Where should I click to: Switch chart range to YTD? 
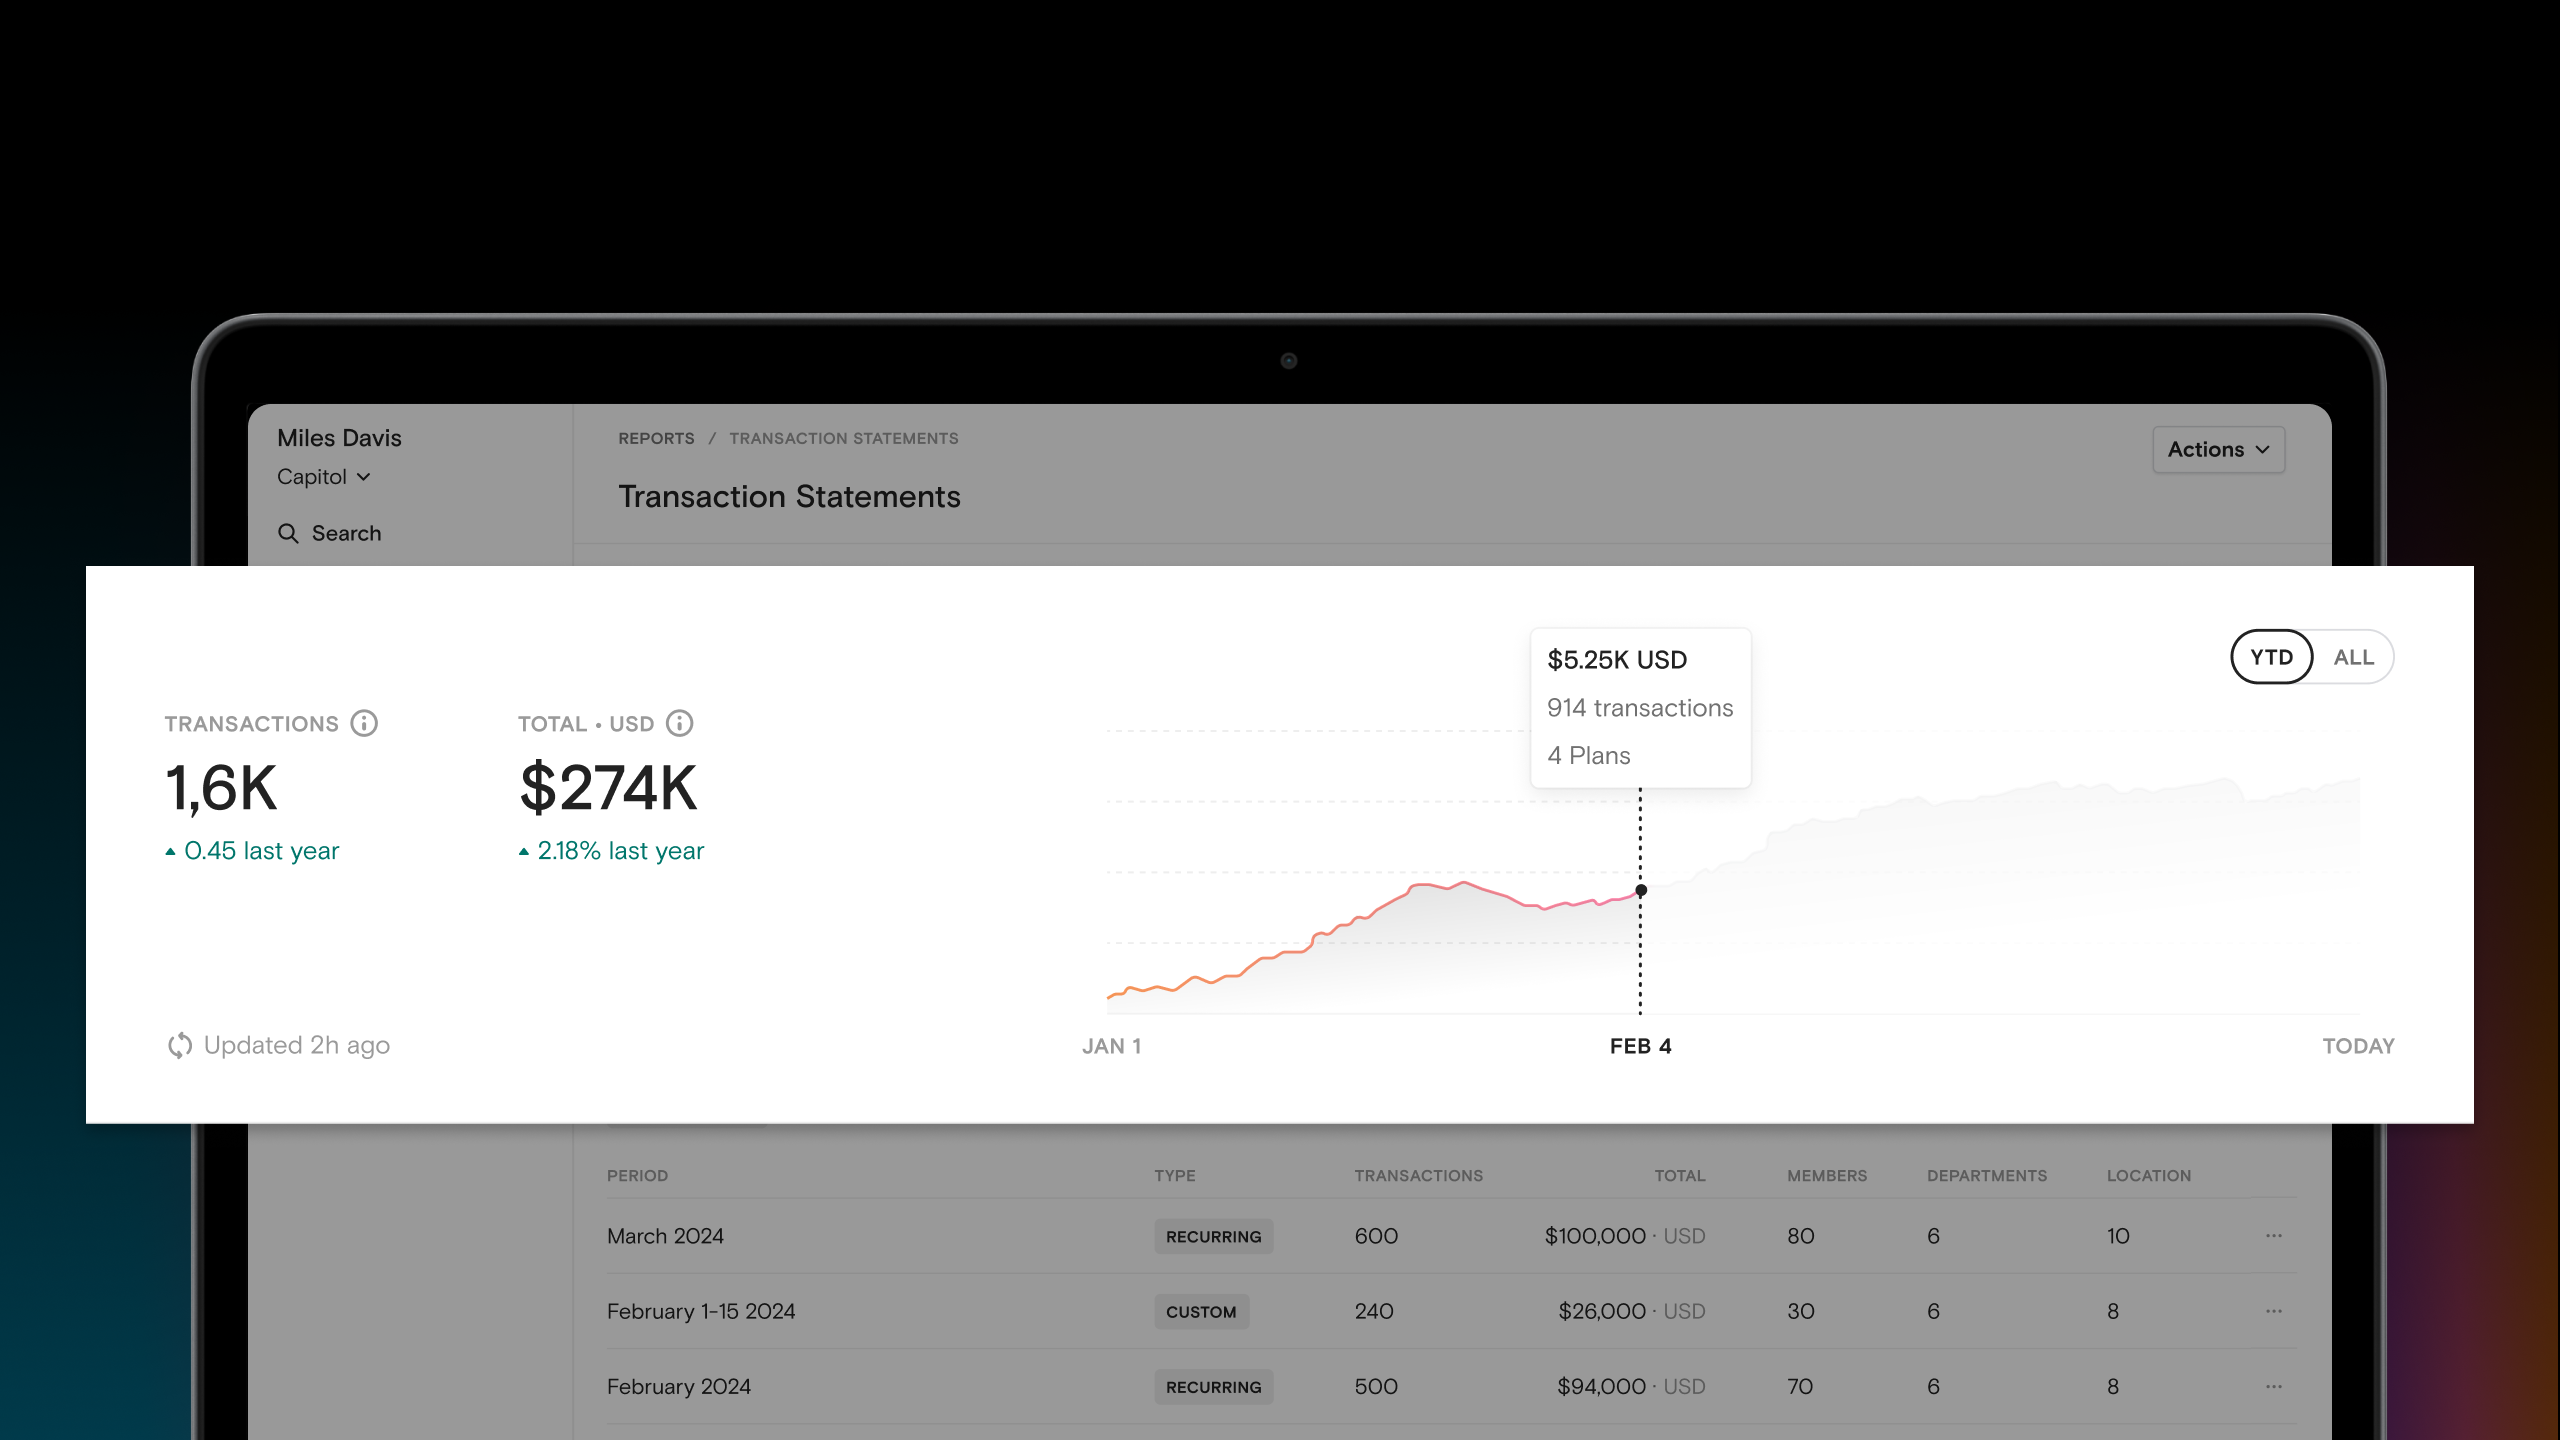coord(2271,657)
